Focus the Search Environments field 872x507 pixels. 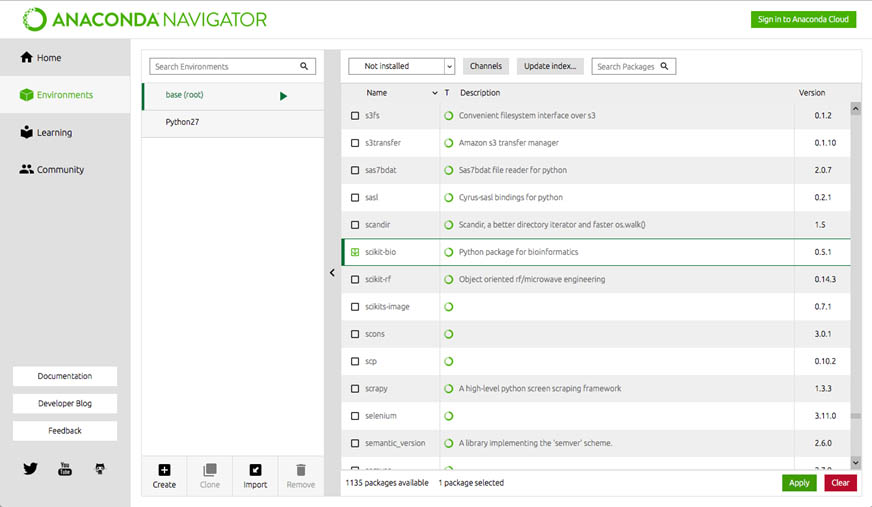click(232, 66)
